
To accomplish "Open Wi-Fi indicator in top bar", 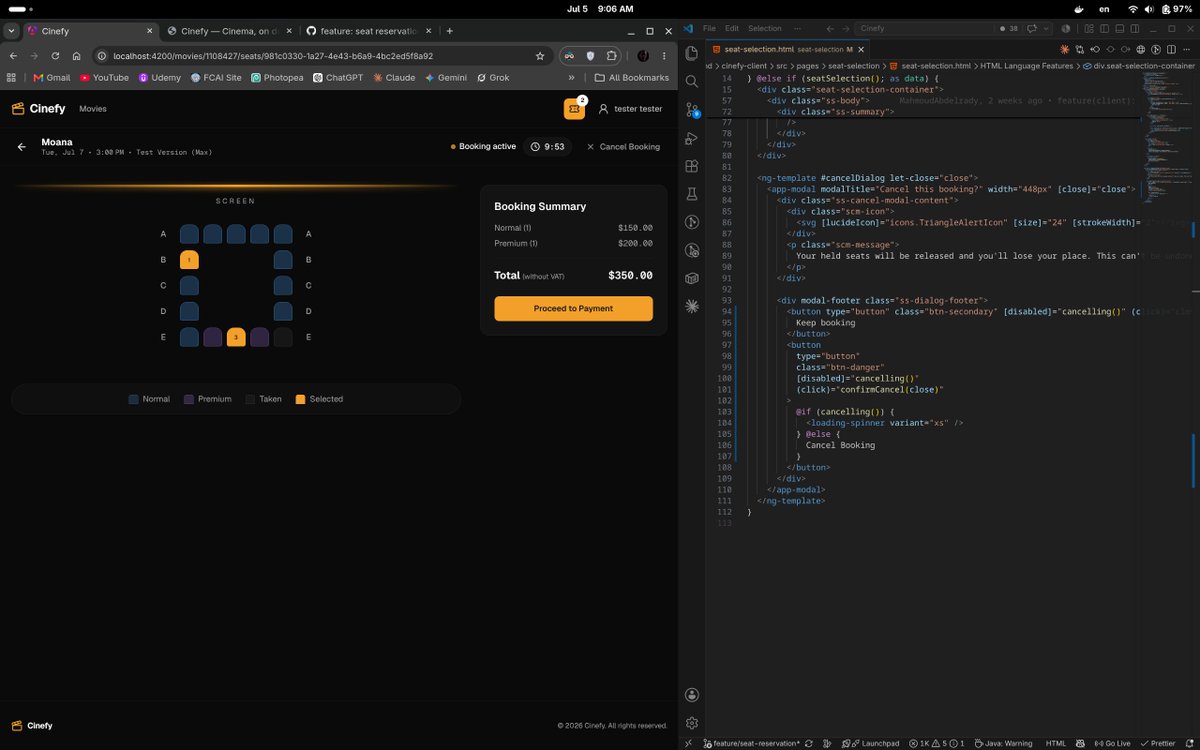I will point(1132,9).
